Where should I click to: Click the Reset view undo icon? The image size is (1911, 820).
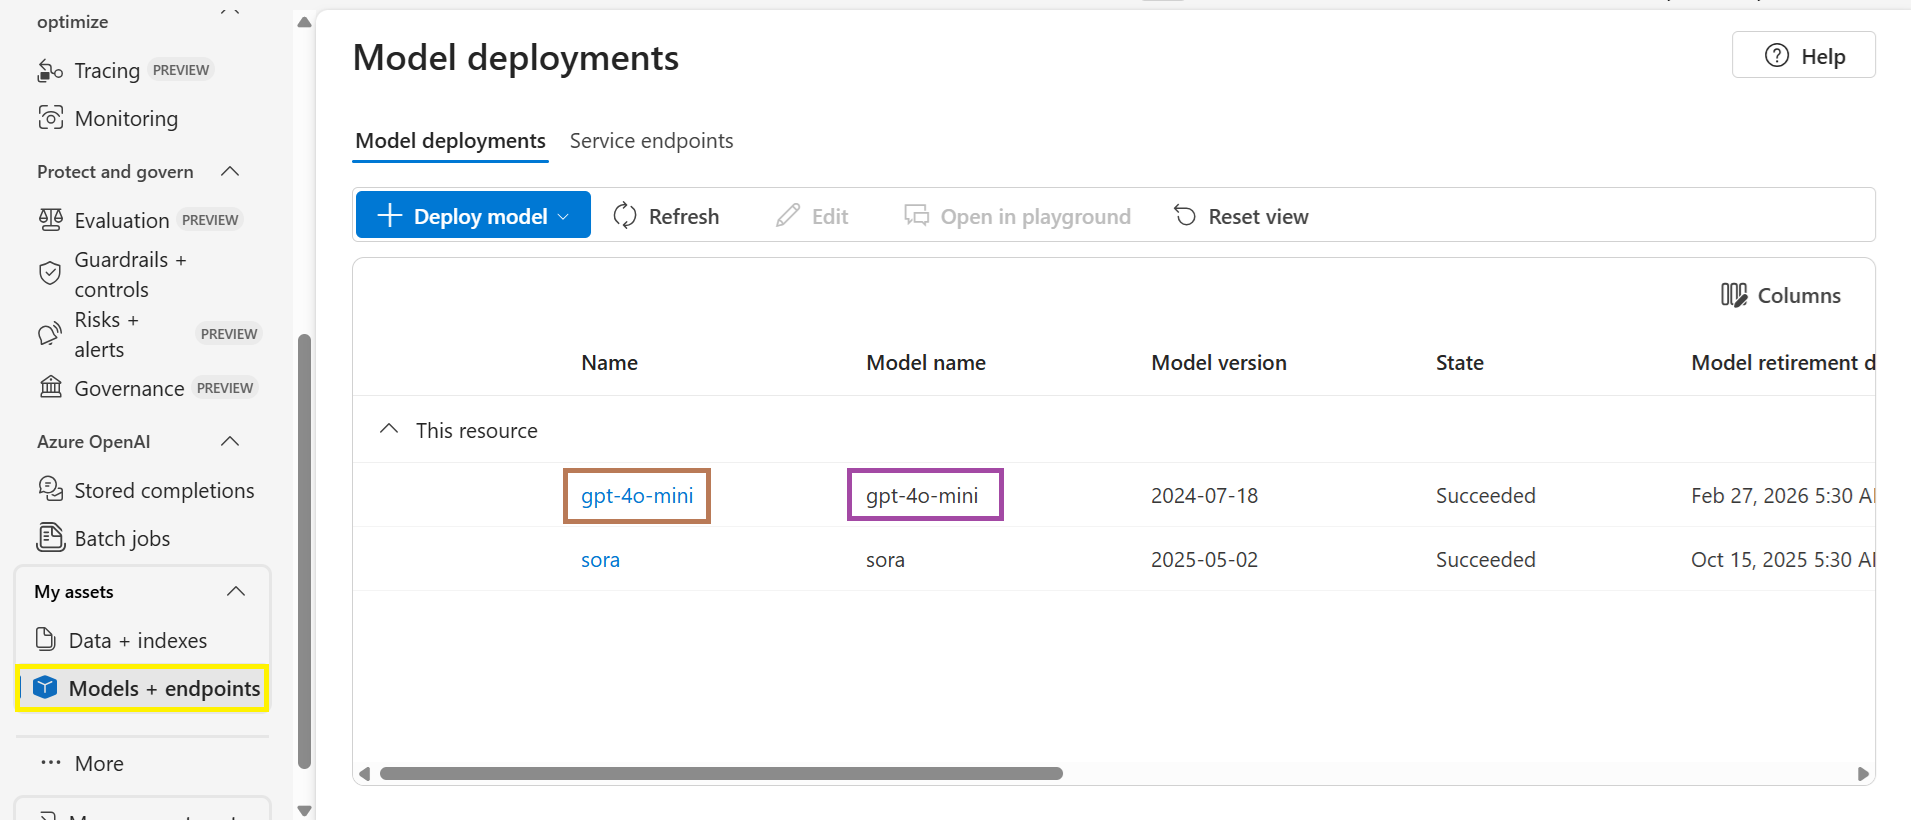pos(1185,216)
